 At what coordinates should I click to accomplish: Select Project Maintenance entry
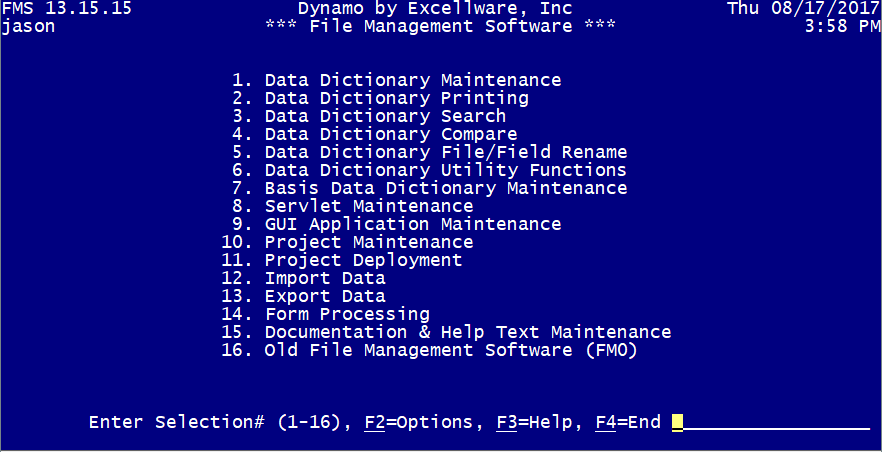[x=368, y=242]
